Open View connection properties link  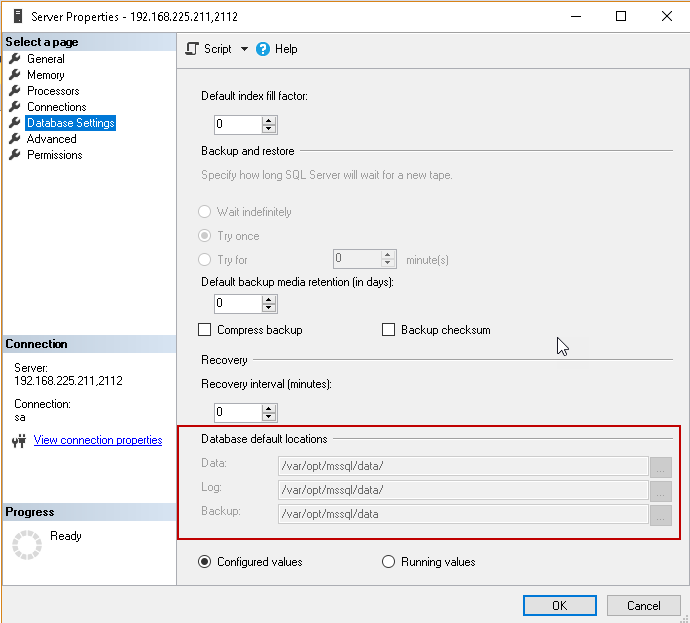(x=98, y=440)
